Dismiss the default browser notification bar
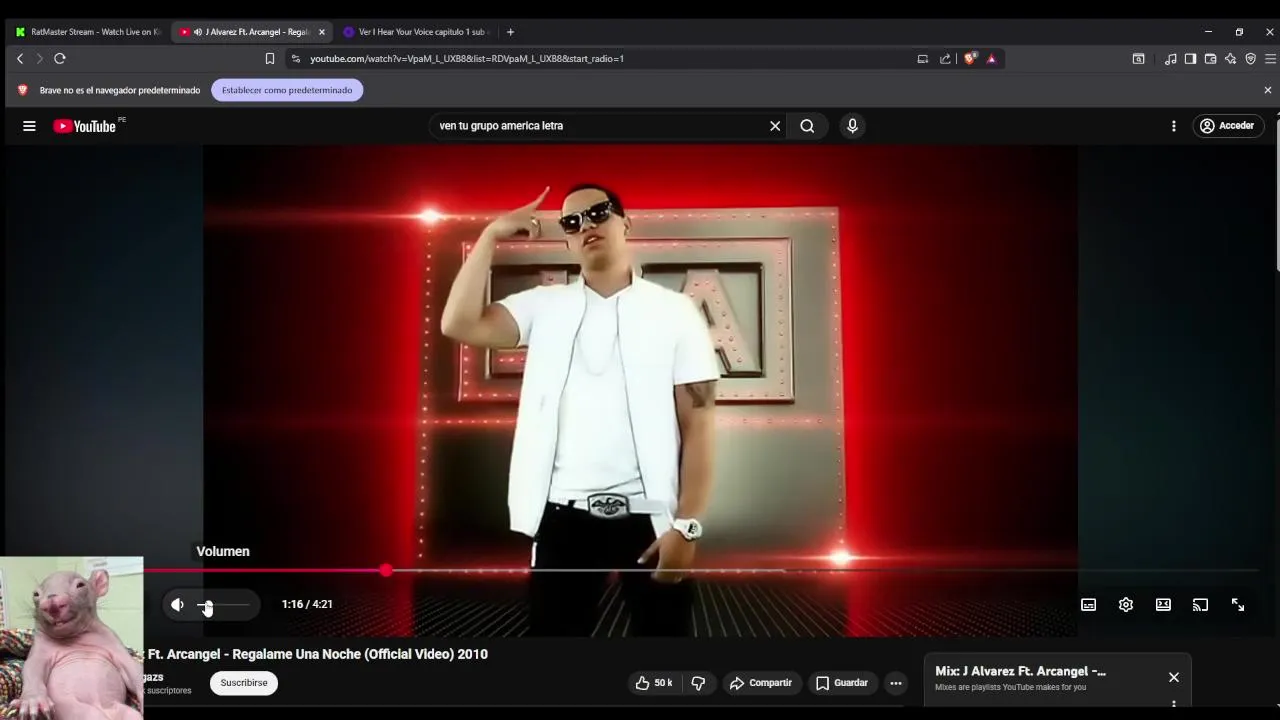 point(1267,90)
